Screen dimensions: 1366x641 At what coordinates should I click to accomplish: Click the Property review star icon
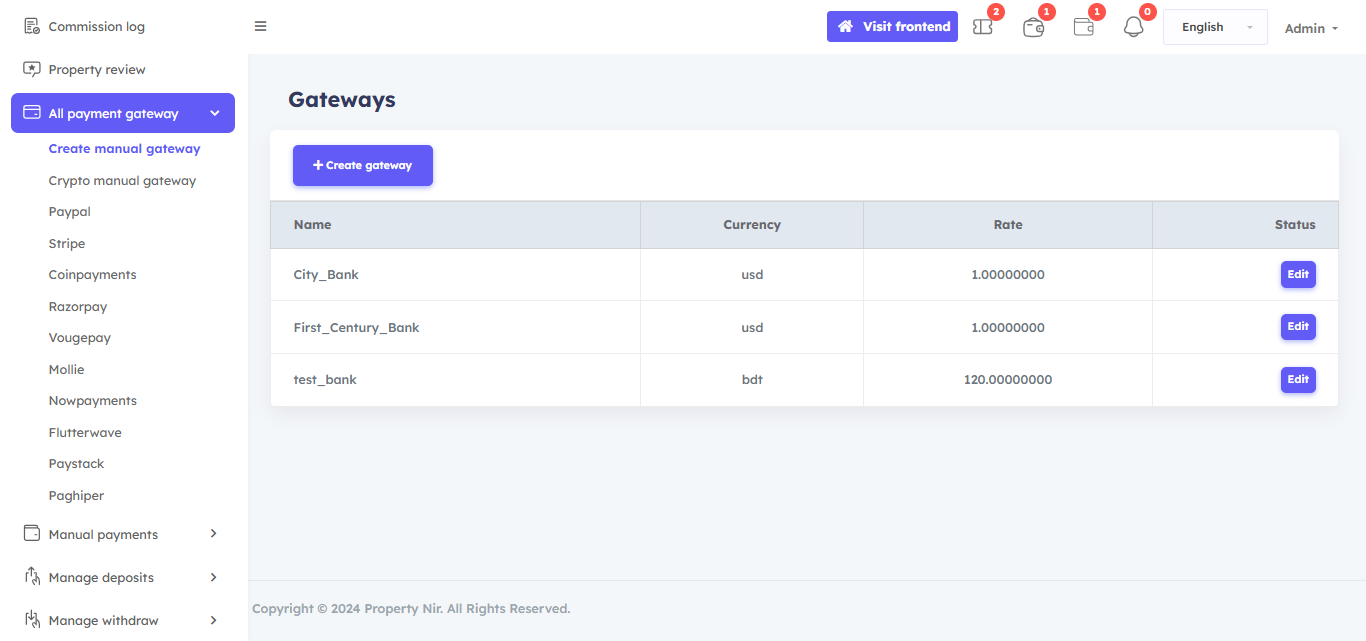[32, 69]
